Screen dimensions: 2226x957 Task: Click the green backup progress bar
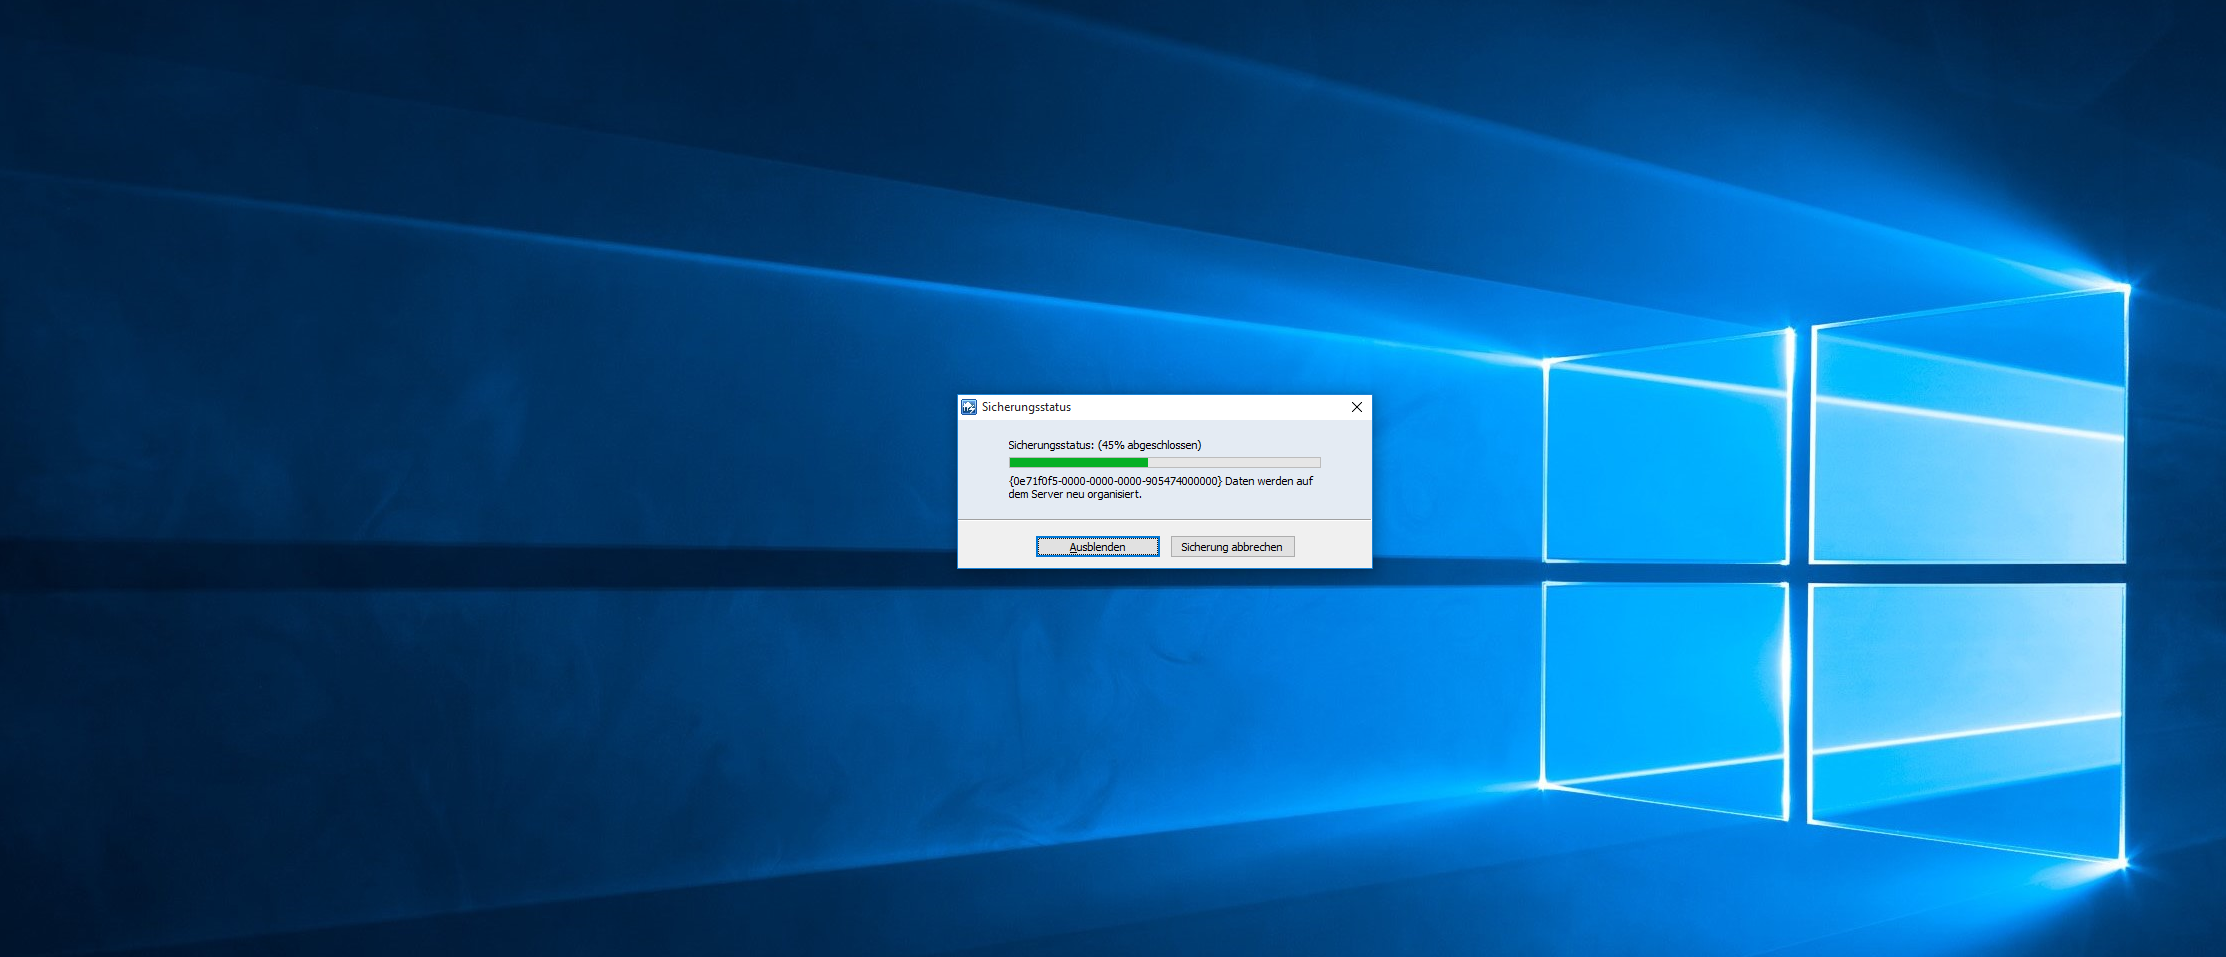point(1165,463)
